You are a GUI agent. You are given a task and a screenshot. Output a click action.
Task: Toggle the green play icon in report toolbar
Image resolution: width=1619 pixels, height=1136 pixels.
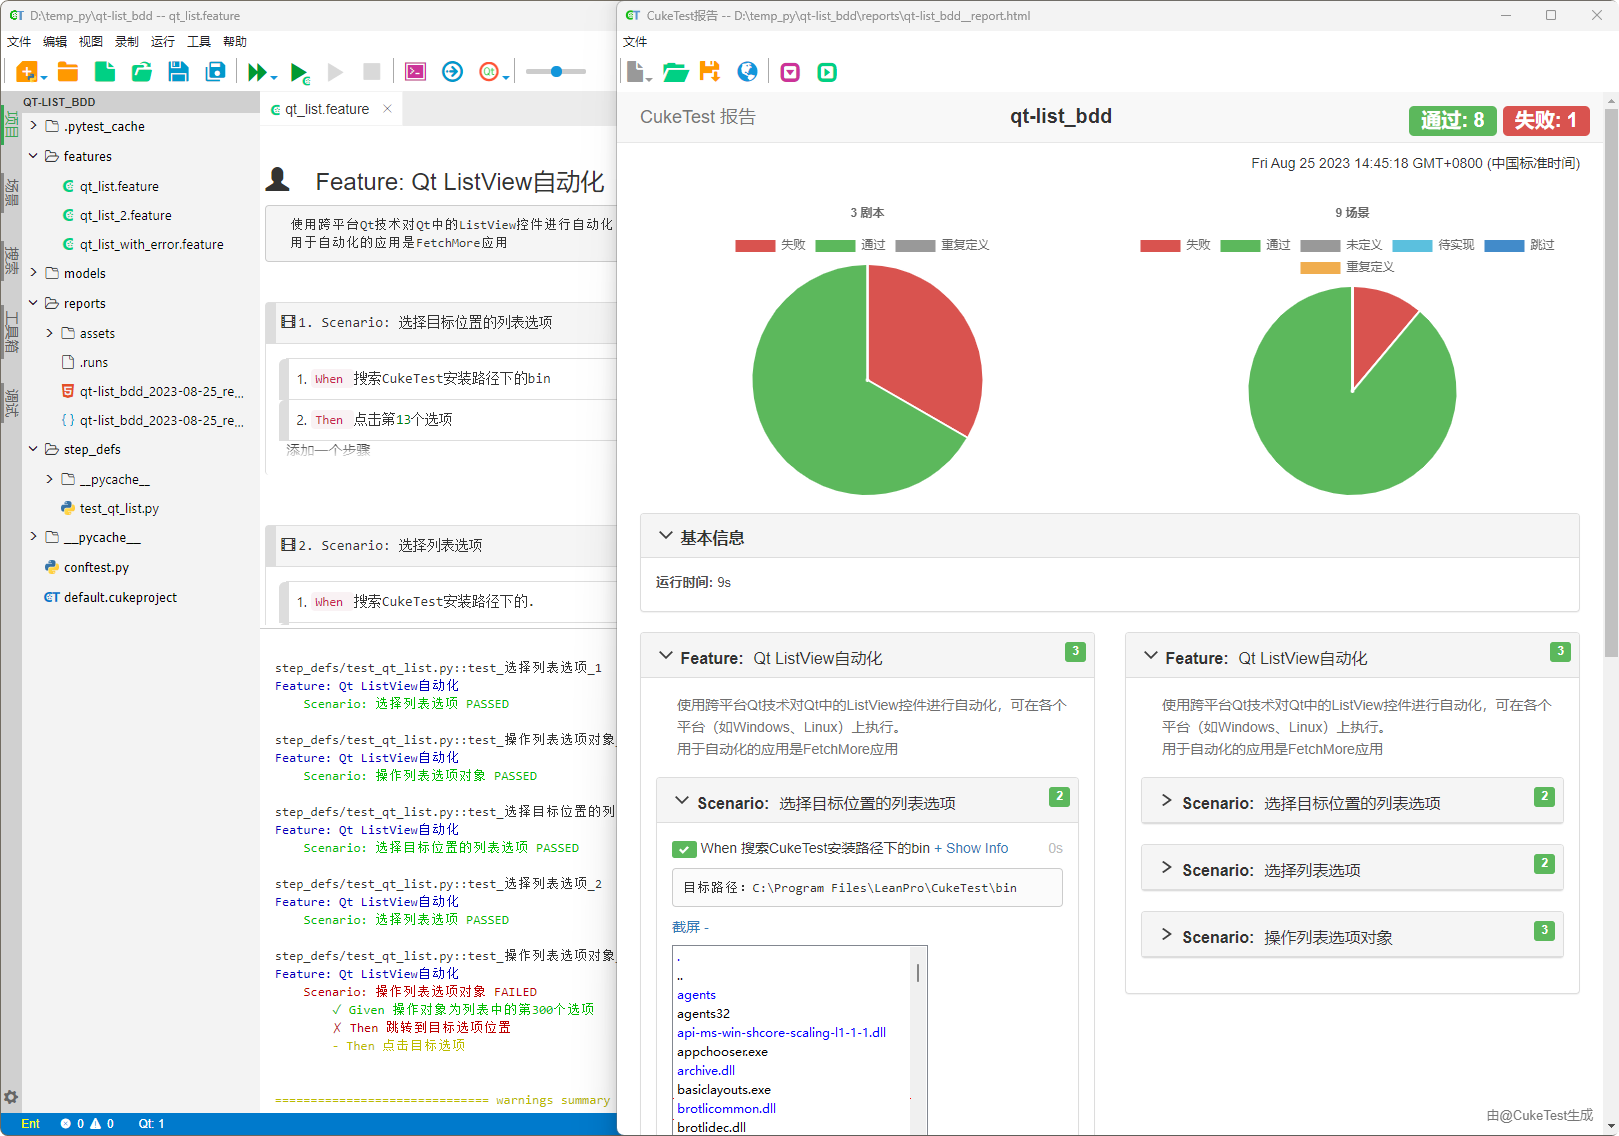tap(827, 72)
